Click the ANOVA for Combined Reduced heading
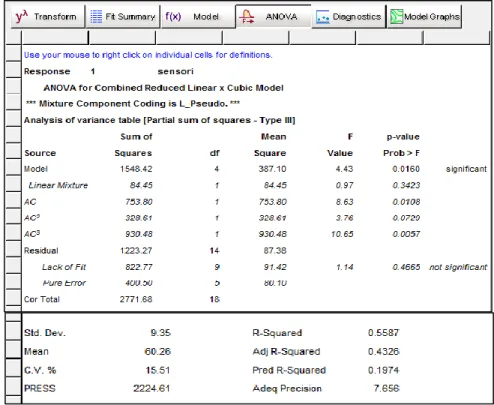Screen dimensions: 494x405 [x=163, y=88]
